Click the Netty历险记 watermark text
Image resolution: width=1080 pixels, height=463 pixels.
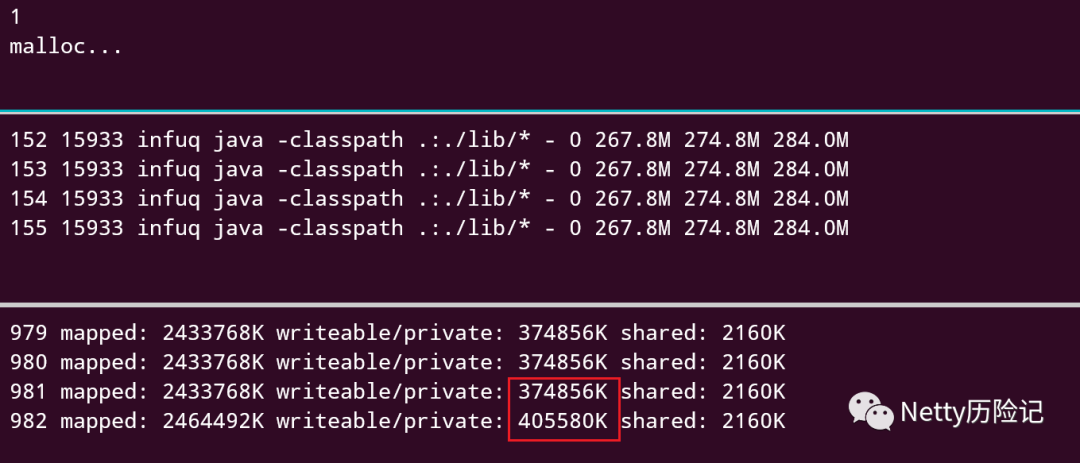(x=972, y=412)
